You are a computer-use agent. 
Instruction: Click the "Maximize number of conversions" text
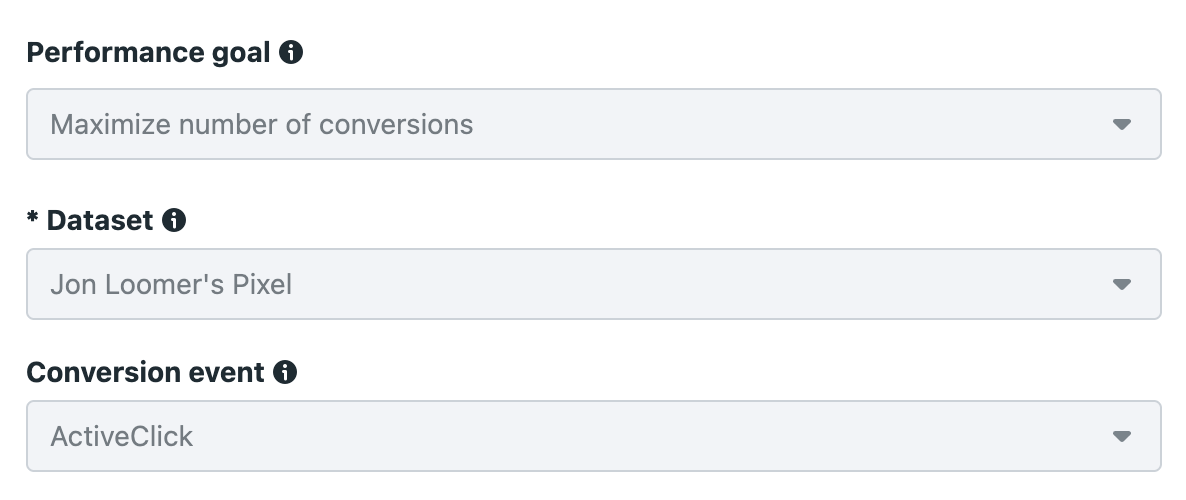262,124
